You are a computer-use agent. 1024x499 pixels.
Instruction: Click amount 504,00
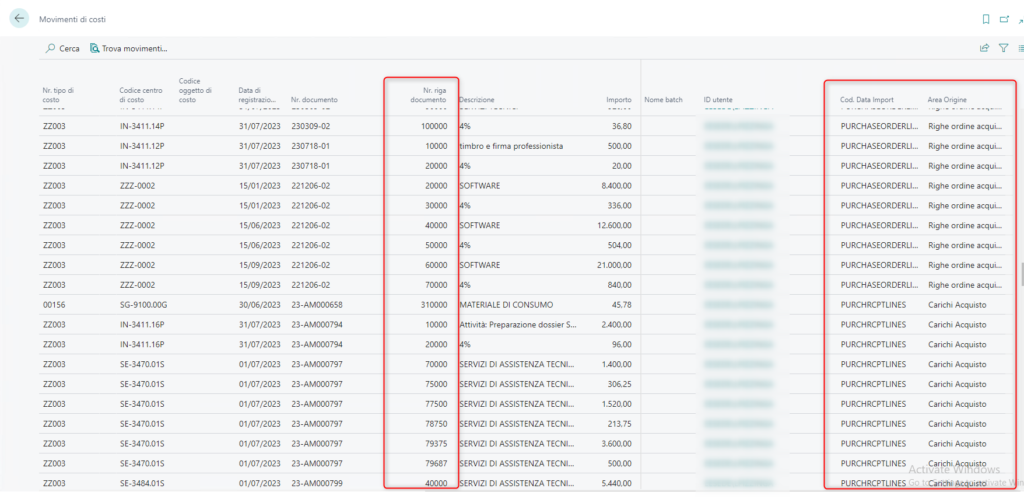[620, 245]
